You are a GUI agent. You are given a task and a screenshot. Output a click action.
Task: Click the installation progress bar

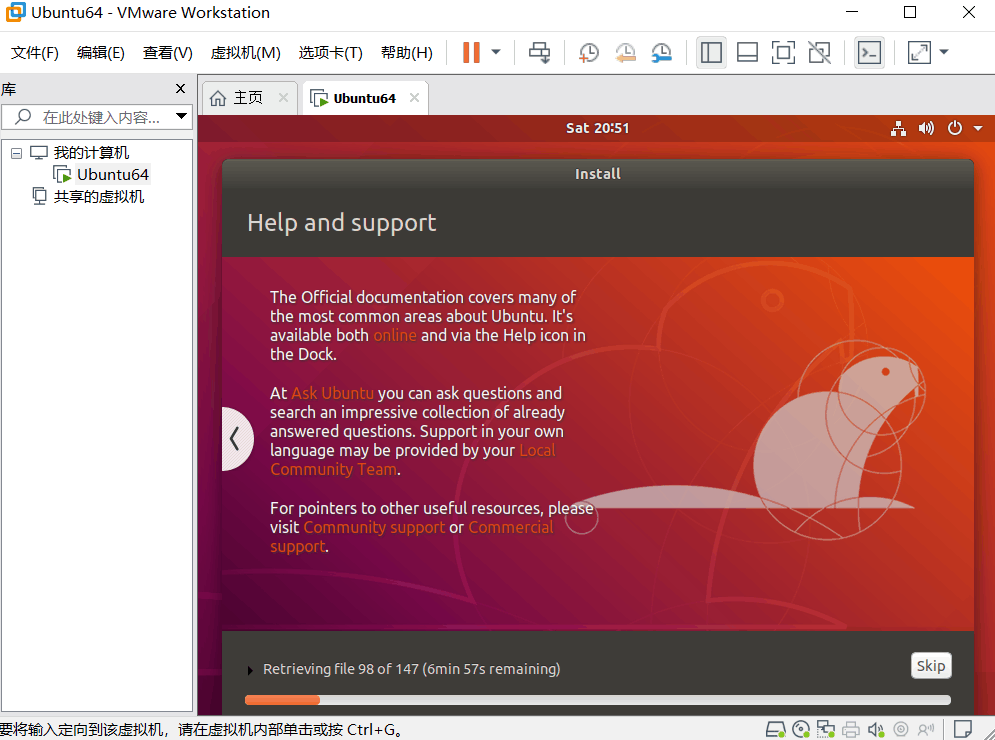pos(597,700)
